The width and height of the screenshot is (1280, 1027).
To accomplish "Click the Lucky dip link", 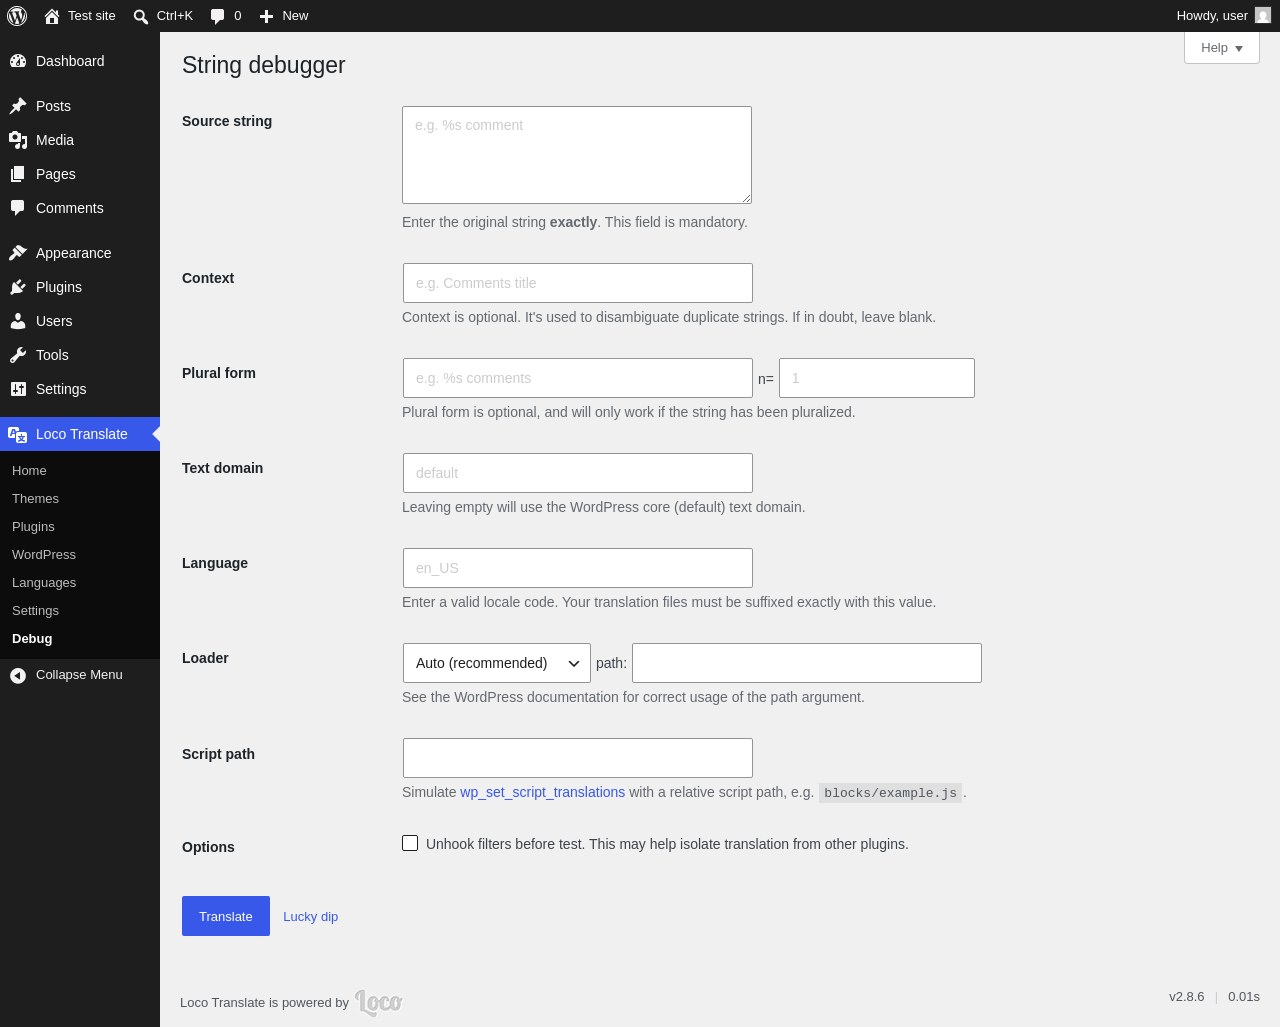I will 310,916.
